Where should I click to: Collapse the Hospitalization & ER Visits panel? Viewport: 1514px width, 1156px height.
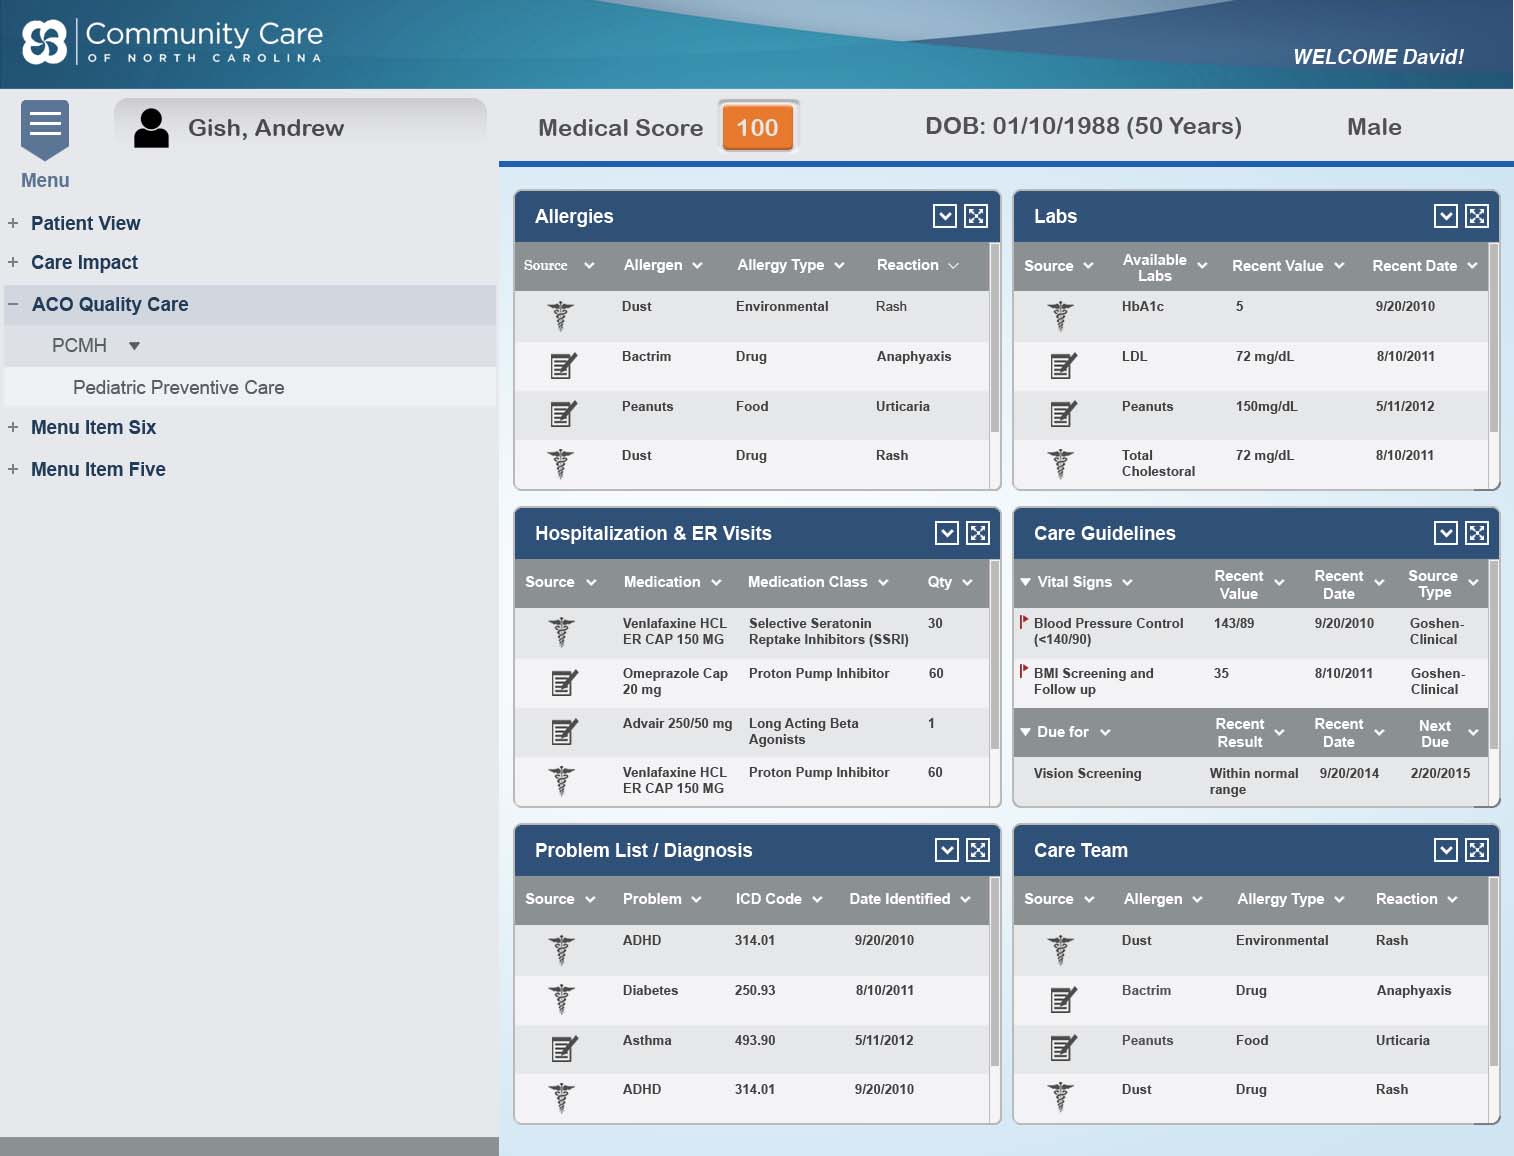point(946,533)
